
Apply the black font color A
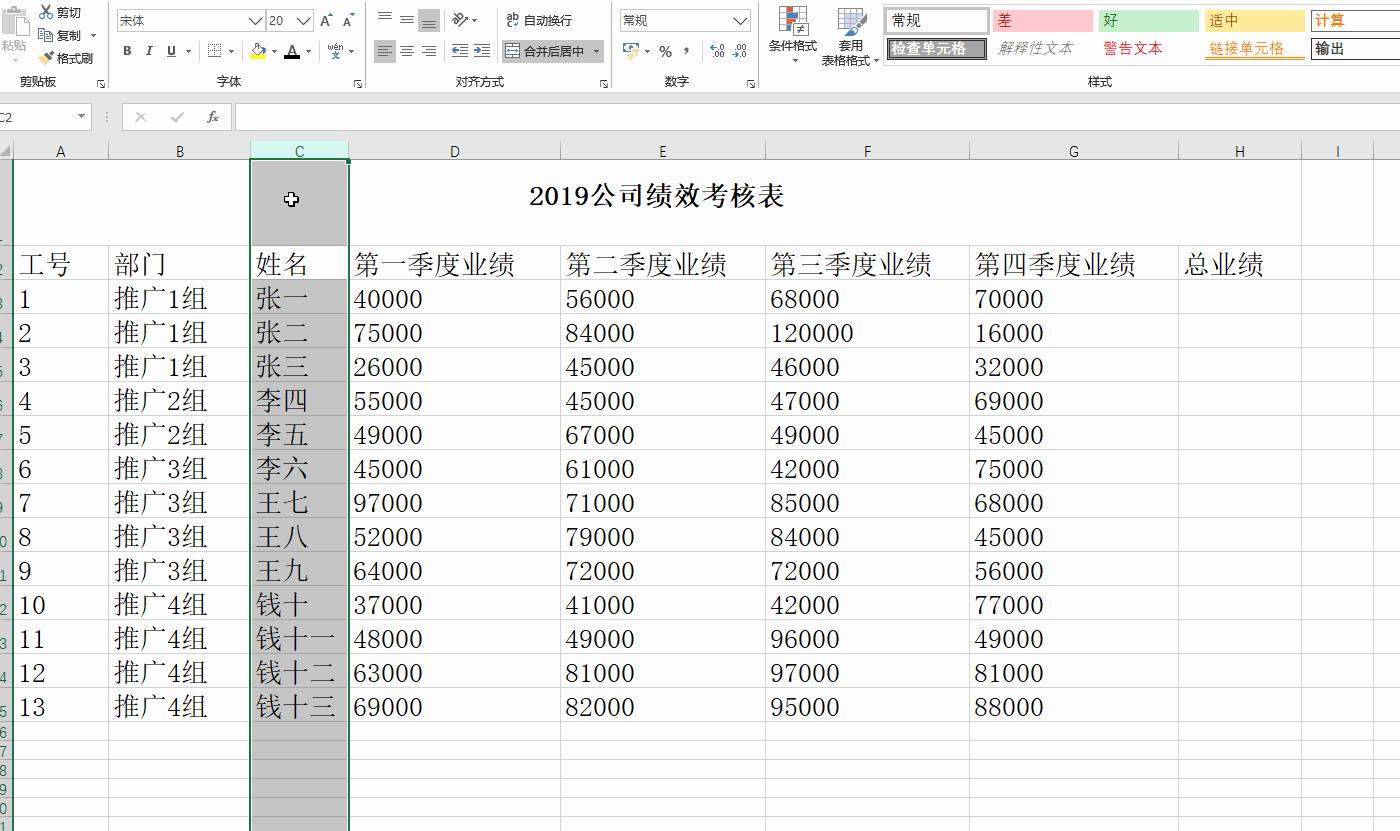click(292, 51)
